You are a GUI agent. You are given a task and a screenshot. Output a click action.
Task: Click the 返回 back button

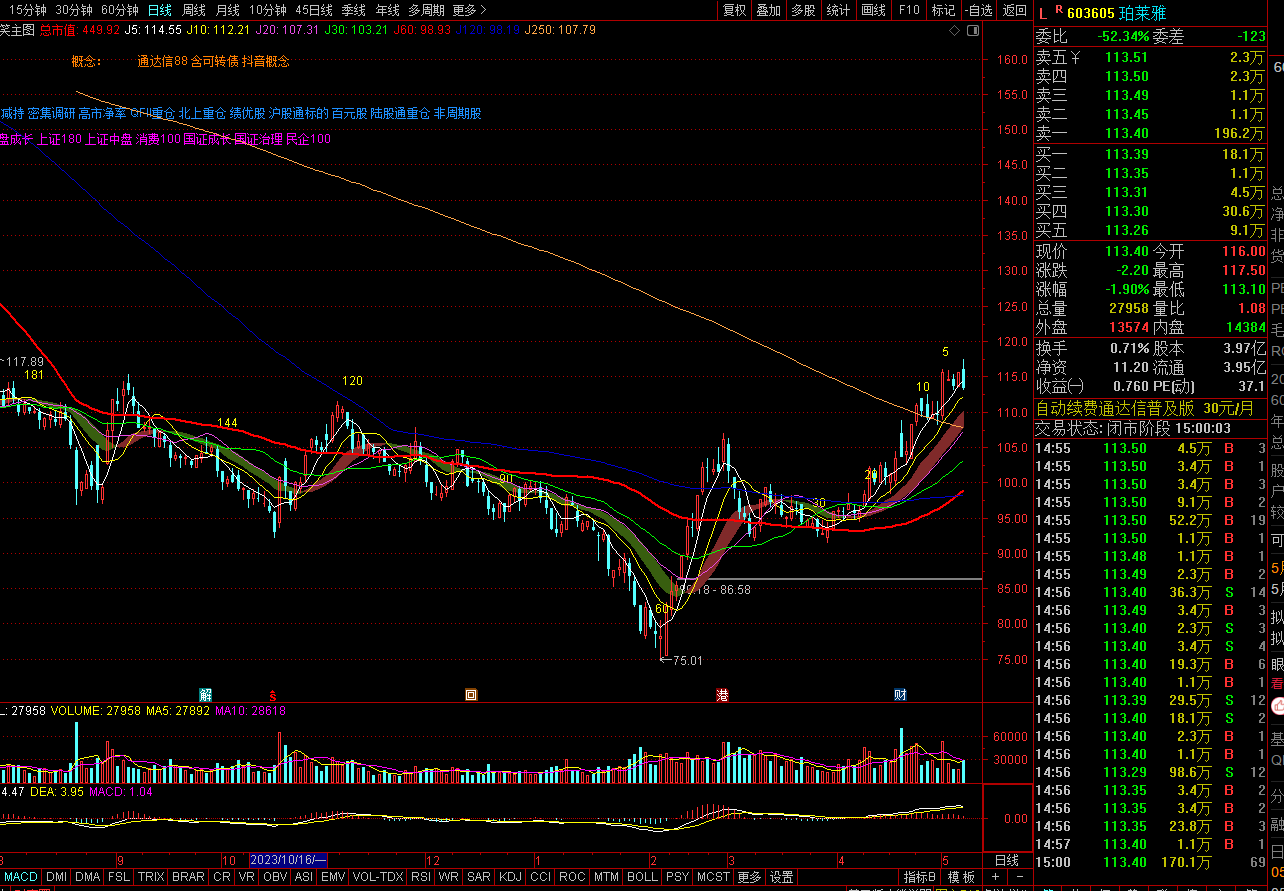click(x=1015, y=10)
